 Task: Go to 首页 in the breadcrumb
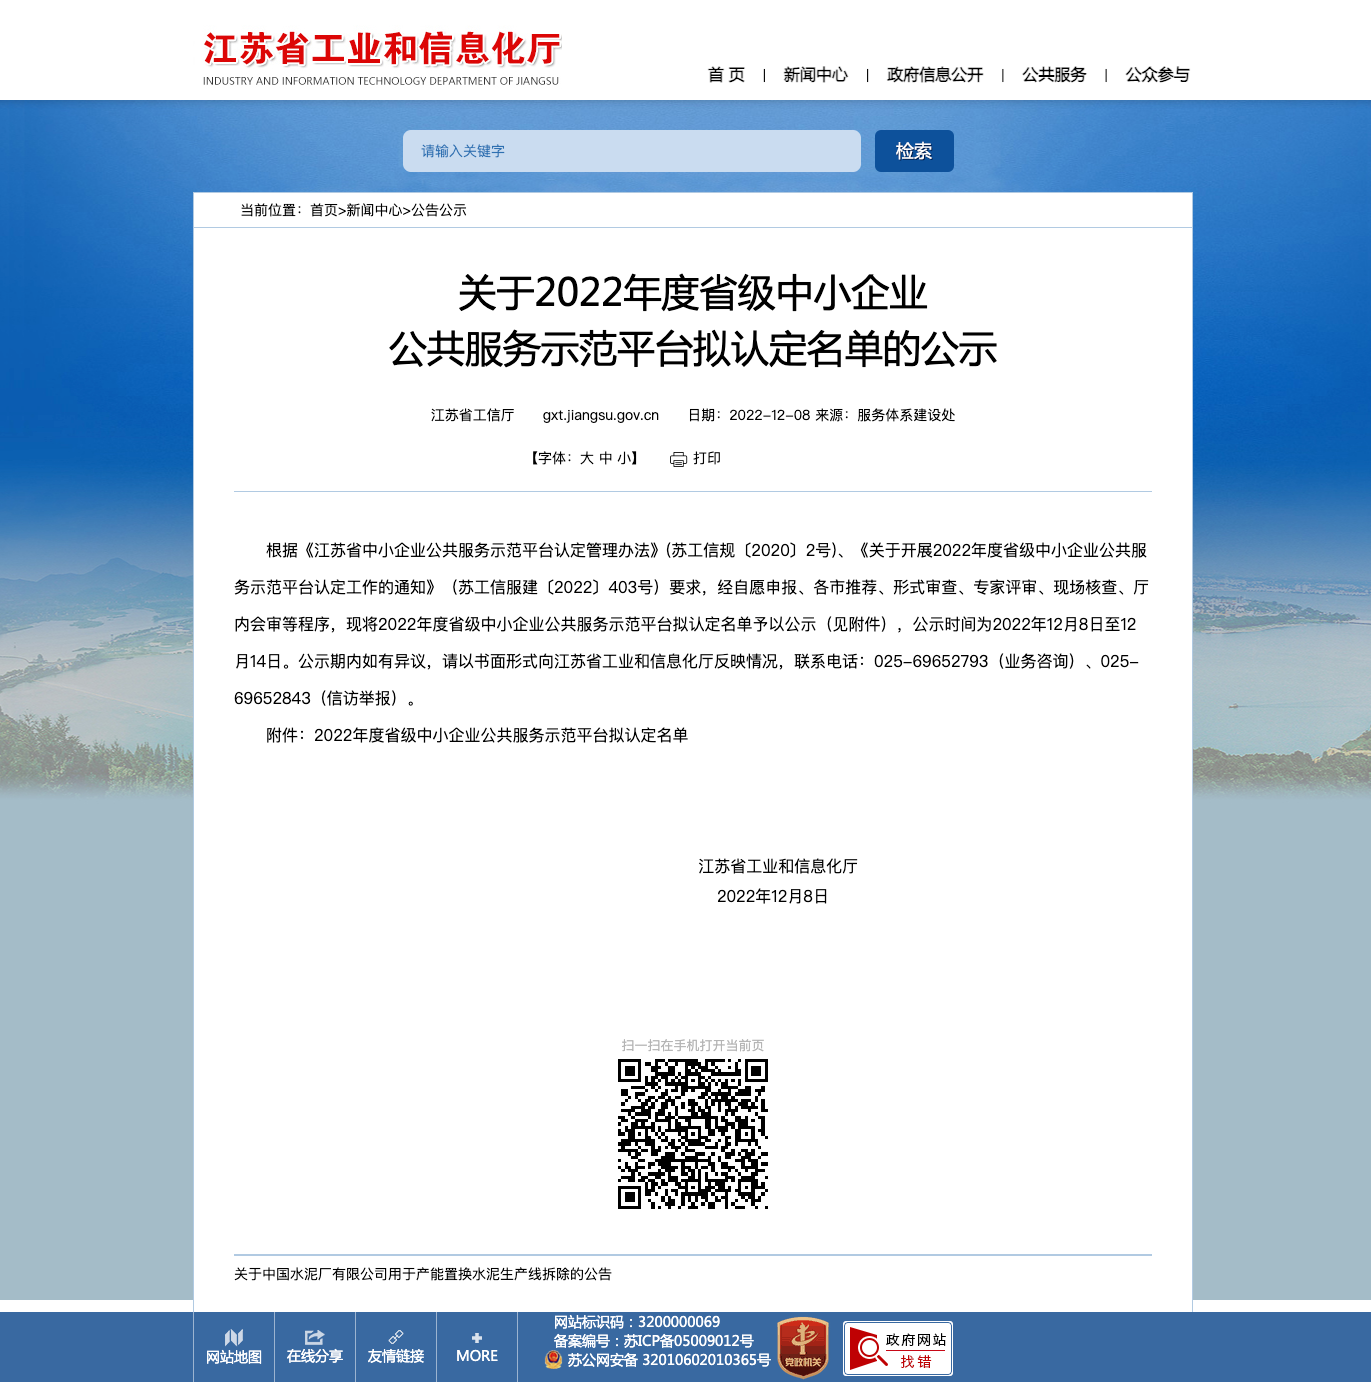pyautogui.click(x=324, y=210)
